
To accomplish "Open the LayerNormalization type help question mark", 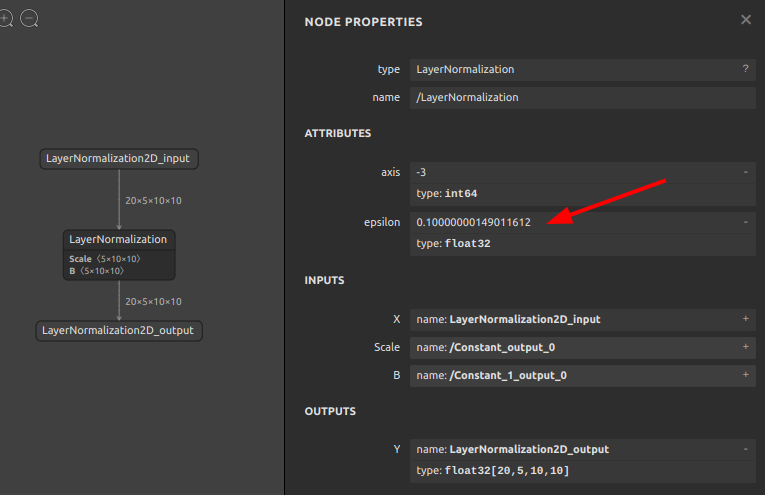I will 745,69.
